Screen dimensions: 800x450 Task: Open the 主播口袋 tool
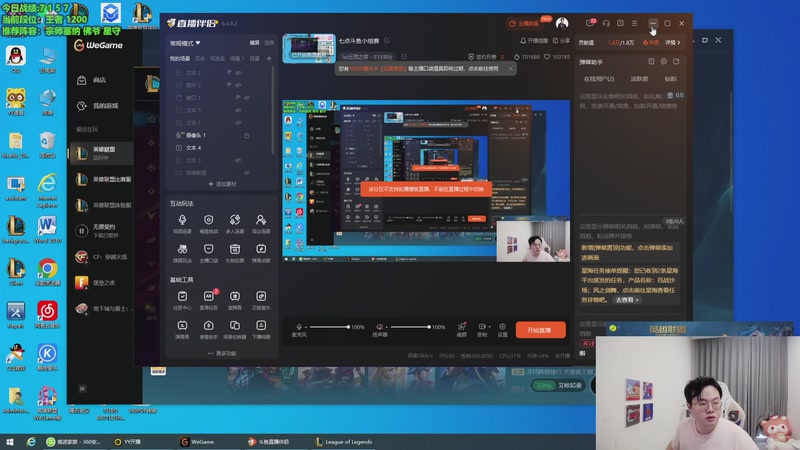click(x=208, y=253)
